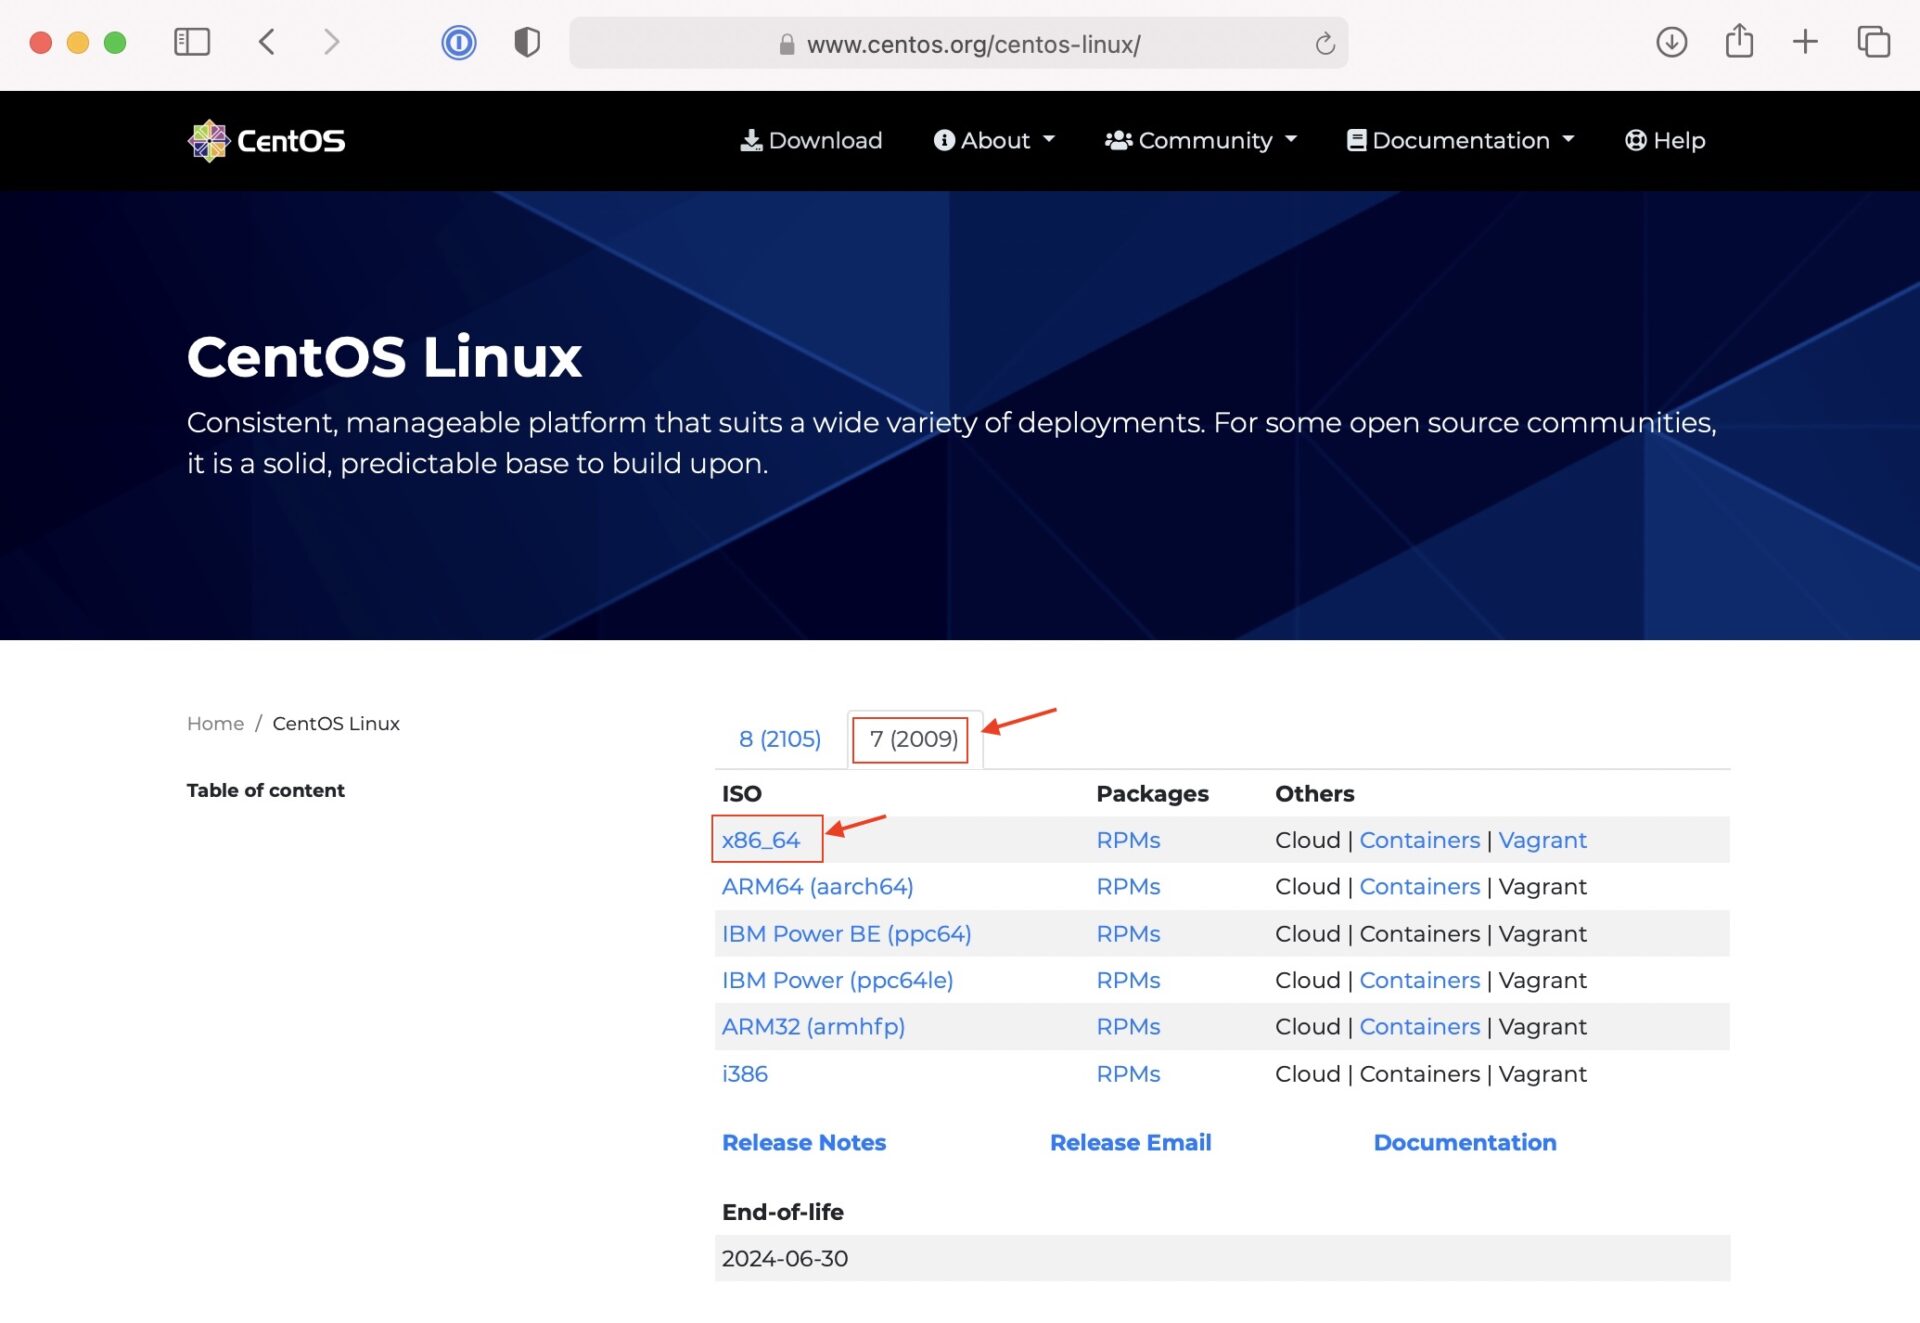Open the Help nav link
Viewport: 1920px width, 1323px height.
pyautogui.click(x=1665, y=140)
